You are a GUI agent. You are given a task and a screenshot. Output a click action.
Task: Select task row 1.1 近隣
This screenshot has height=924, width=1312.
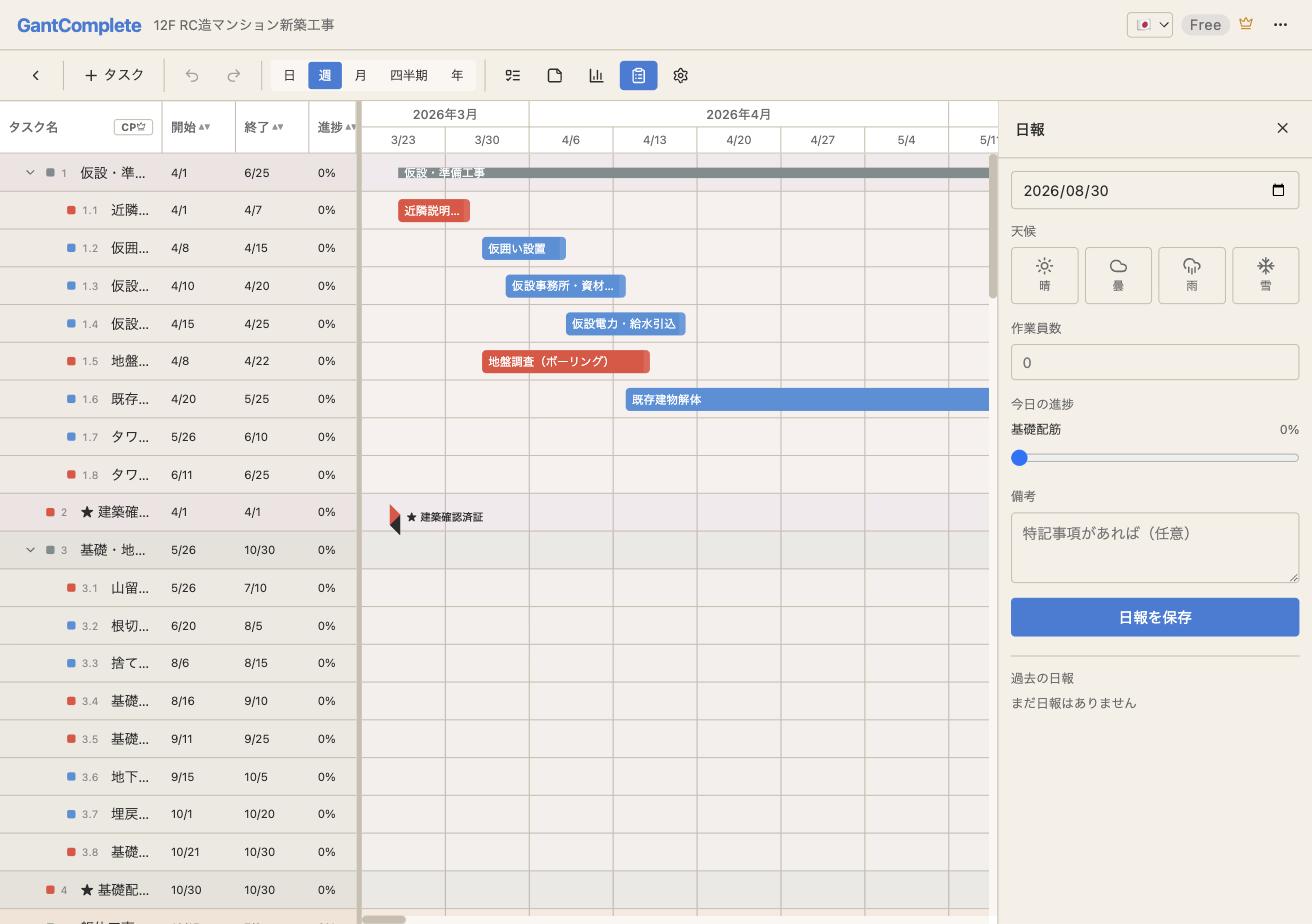179,210
